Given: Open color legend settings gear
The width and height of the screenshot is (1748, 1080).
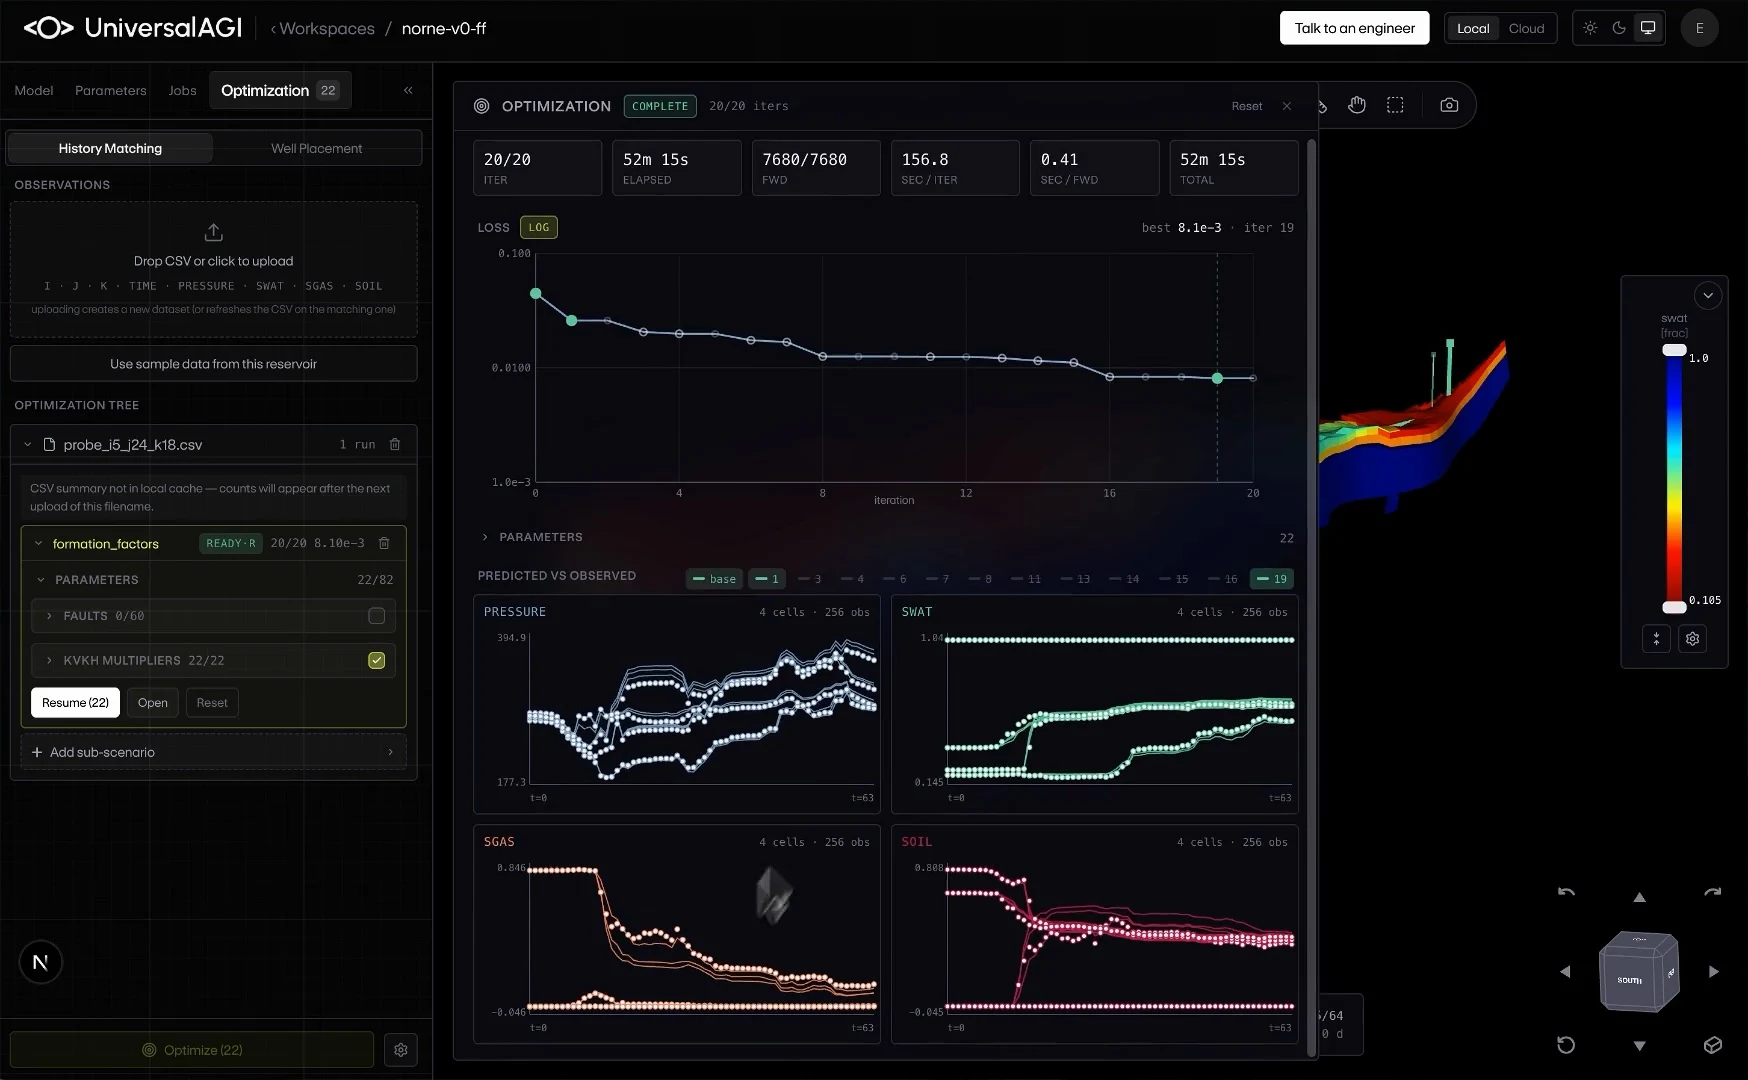Looking at the screenshot, I should pos(1692,638).
